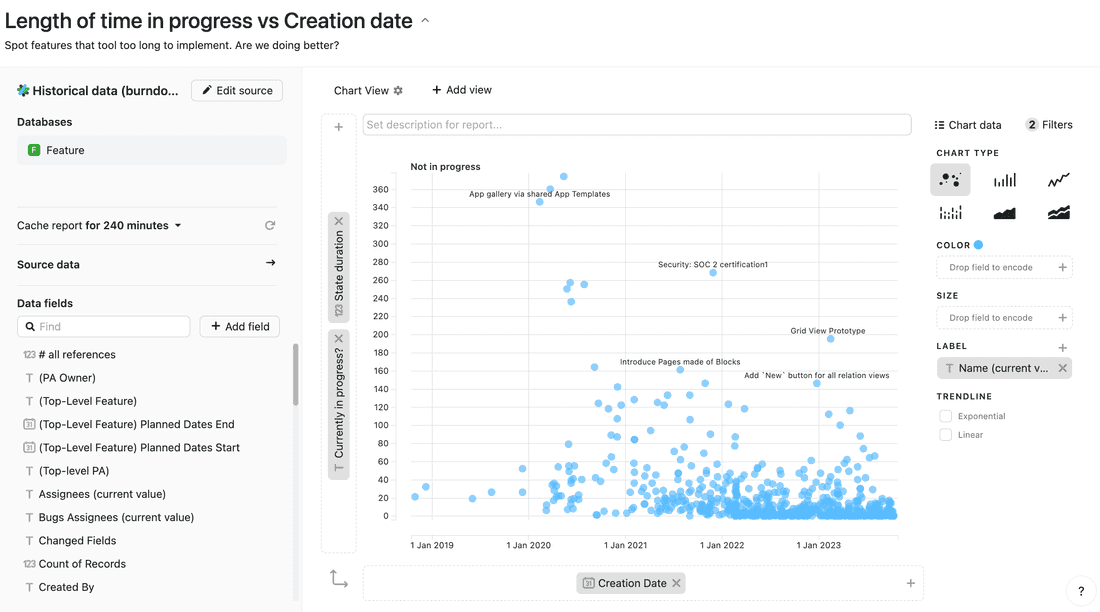Choose the bar chart type icon
The height and width of the screenshot is (612, 1100).
click(x=1004, y=180)
